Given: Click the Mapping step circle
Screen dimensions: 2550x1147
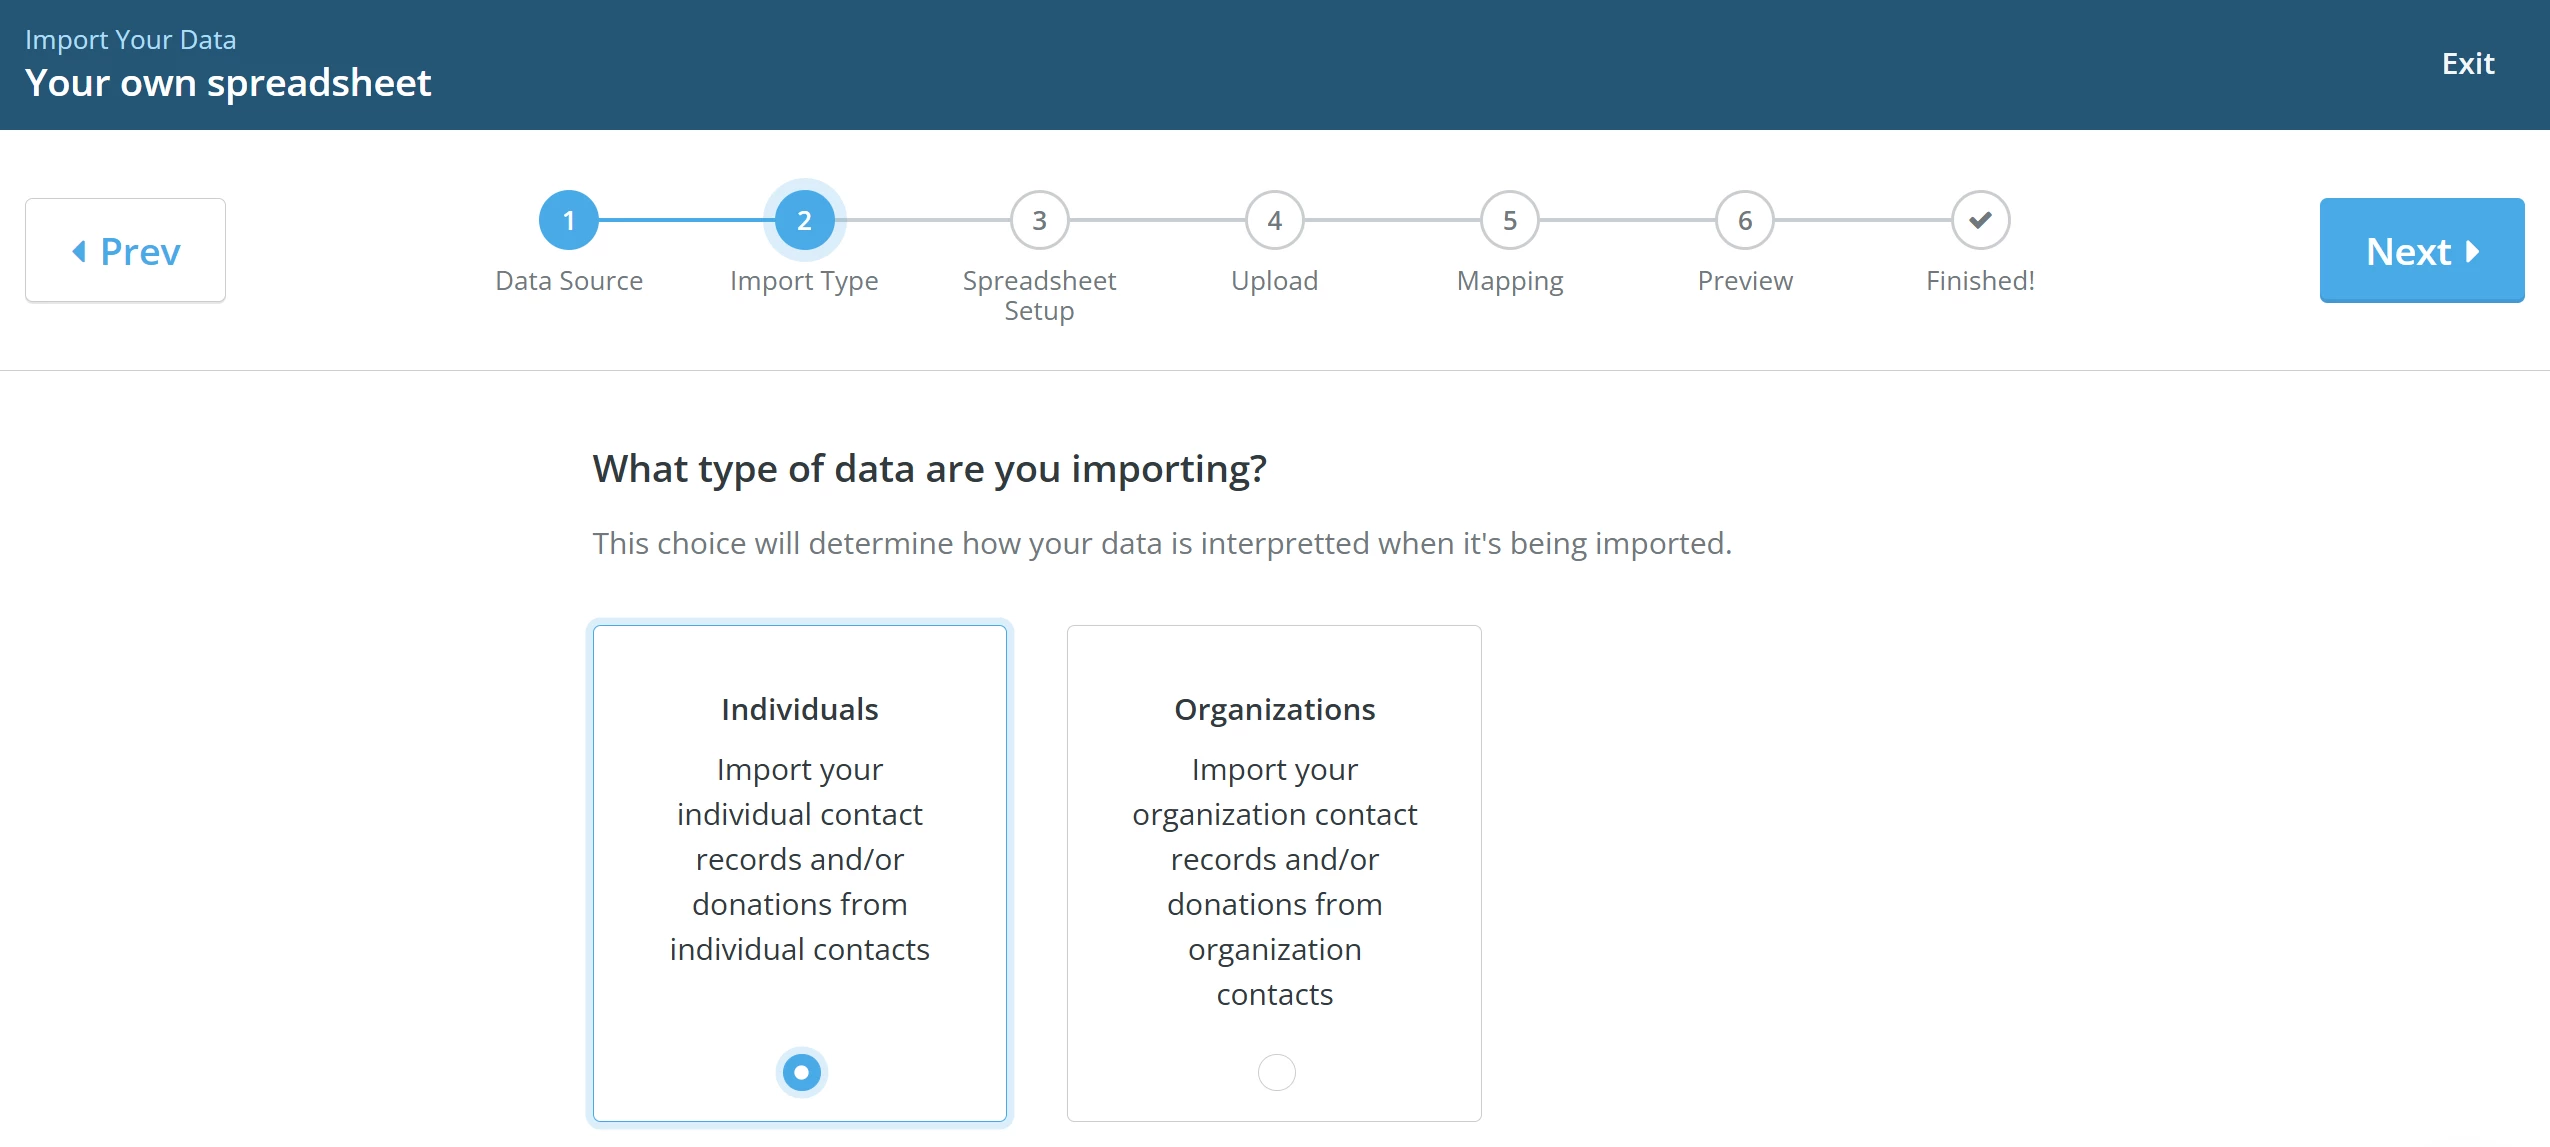Looking at the screenshot, I should 1509,220.
